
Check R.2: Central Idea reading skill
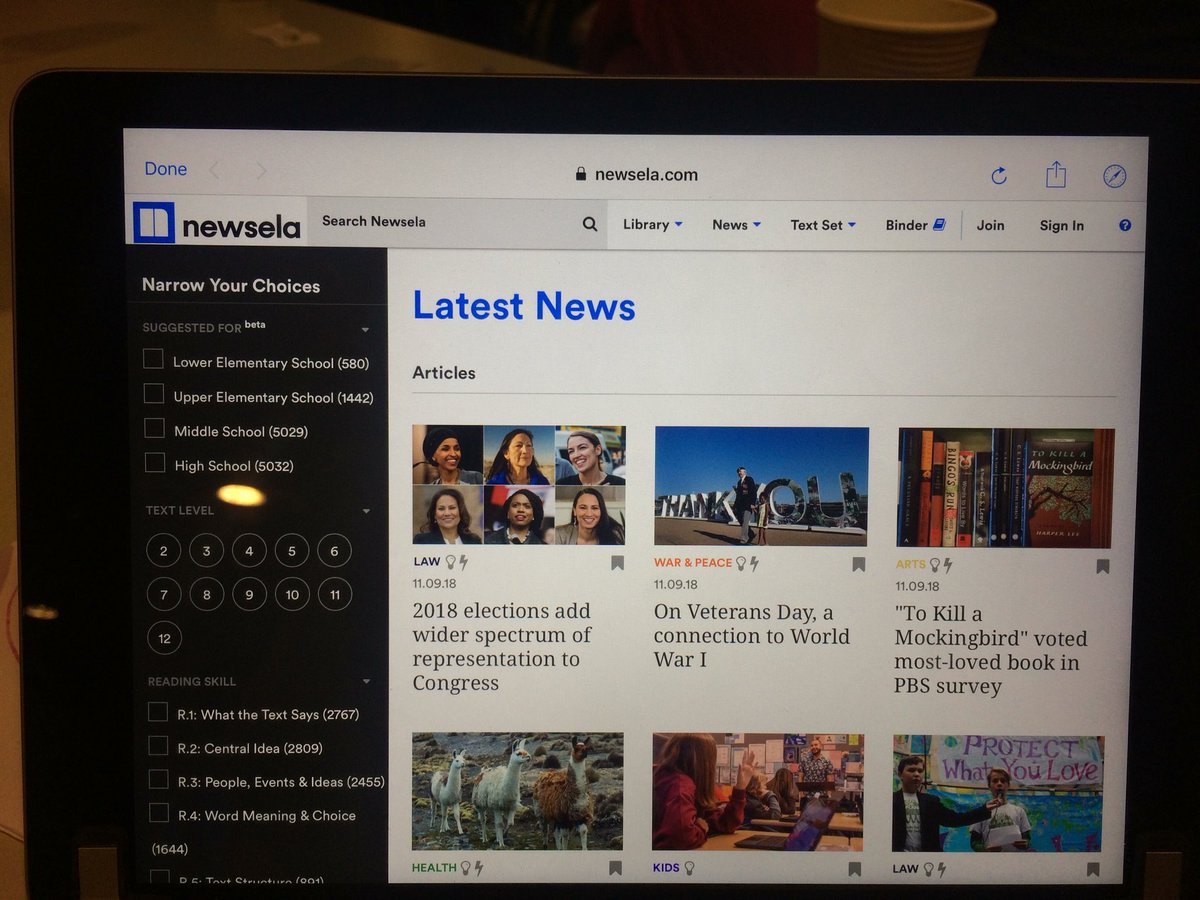157,746
